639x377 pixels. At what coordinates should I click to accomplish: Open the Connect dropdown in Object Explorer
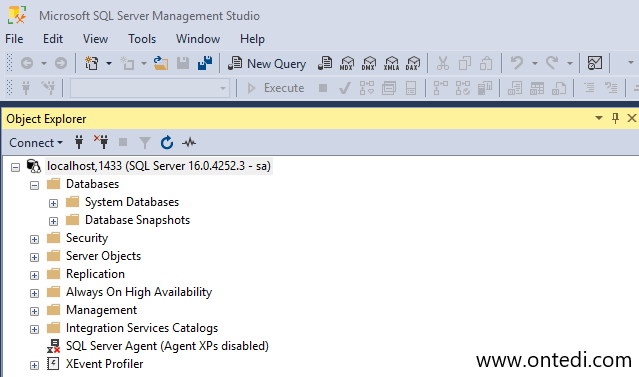pyautogui.click(x=36, y=143)
